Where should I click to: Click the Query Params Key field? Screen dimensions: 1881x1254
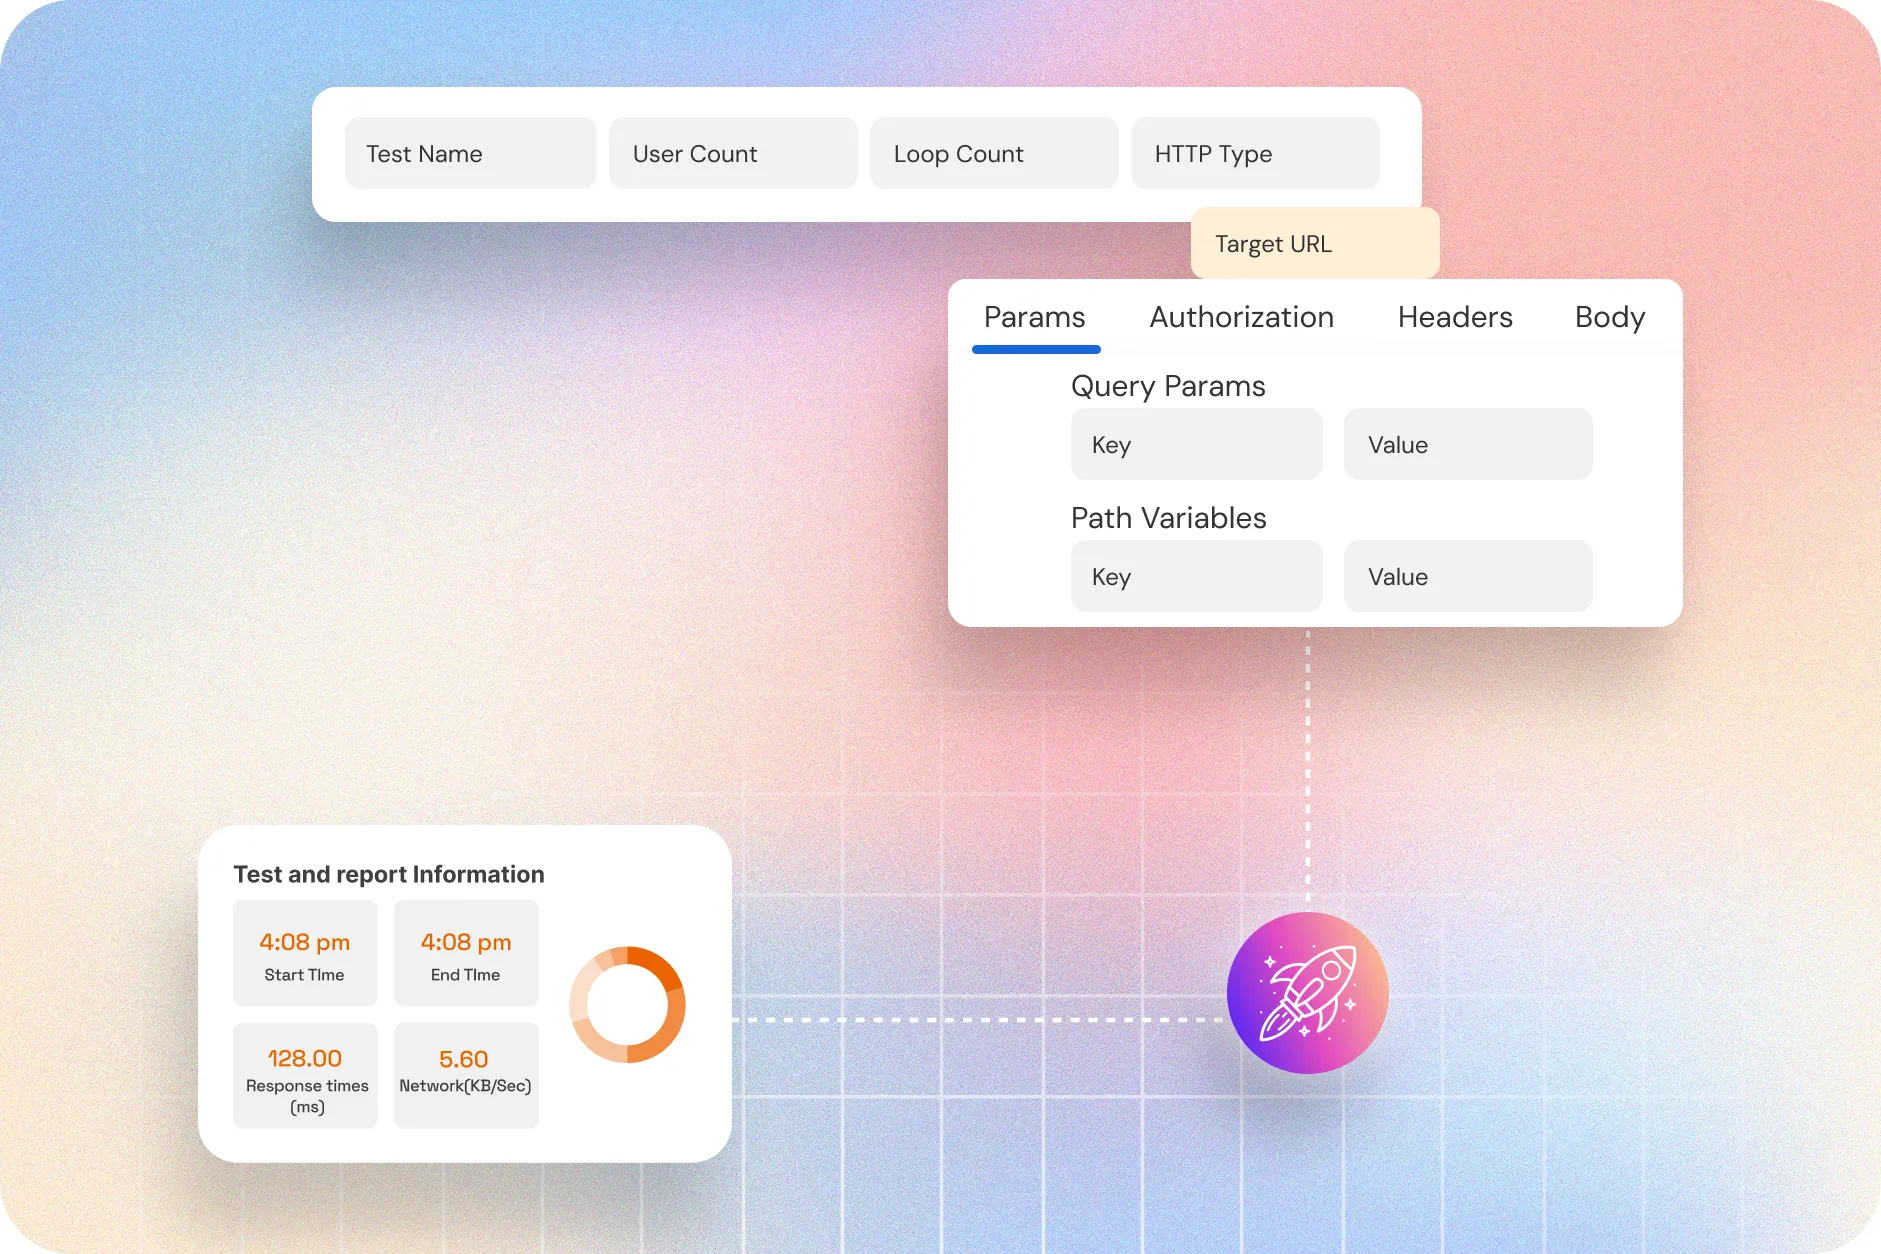click(x=1196, y=445)
